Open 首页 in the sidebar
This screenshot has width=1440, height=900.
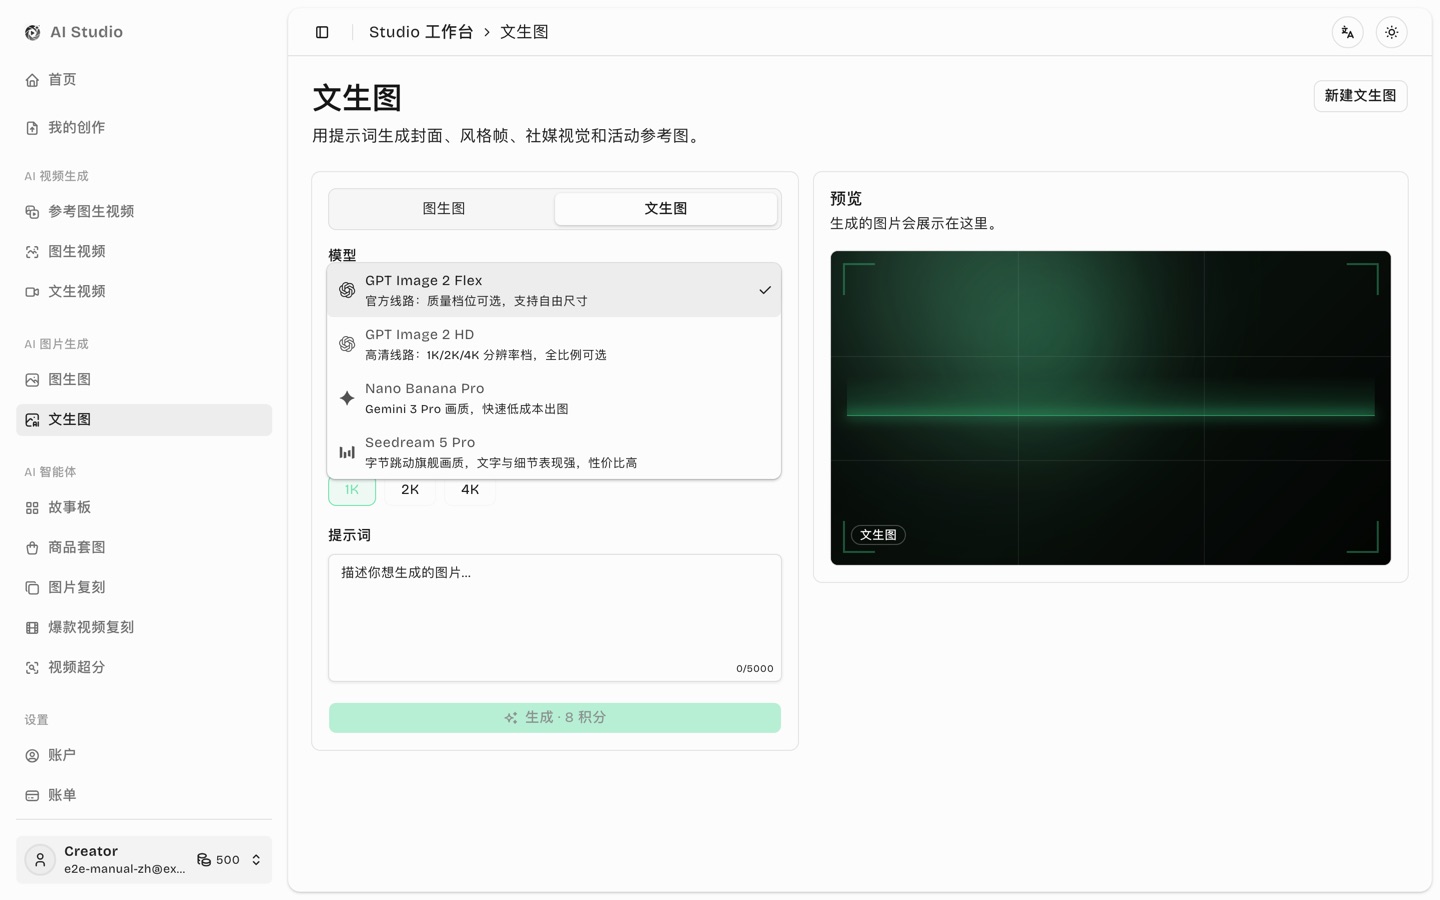(144, 80)
